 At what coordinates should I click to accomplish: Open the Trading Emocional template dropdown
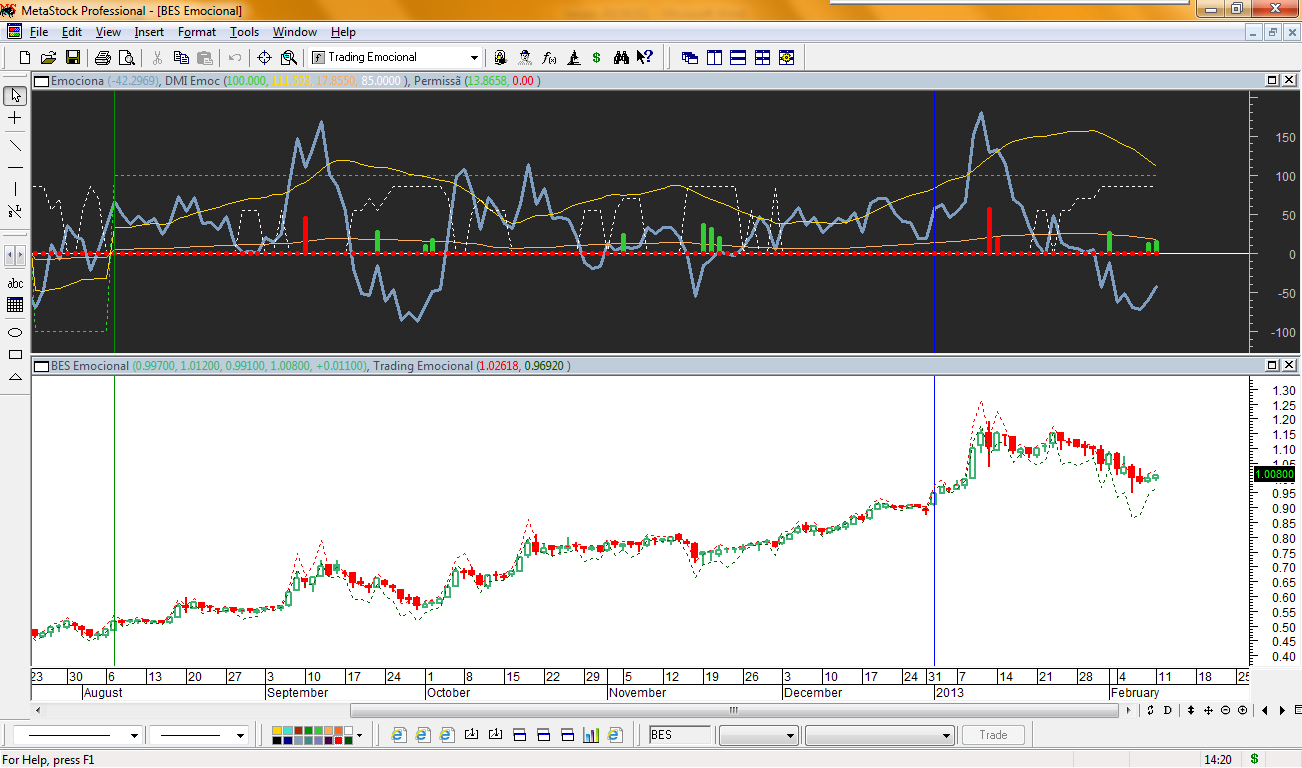[x=474, y=57]
